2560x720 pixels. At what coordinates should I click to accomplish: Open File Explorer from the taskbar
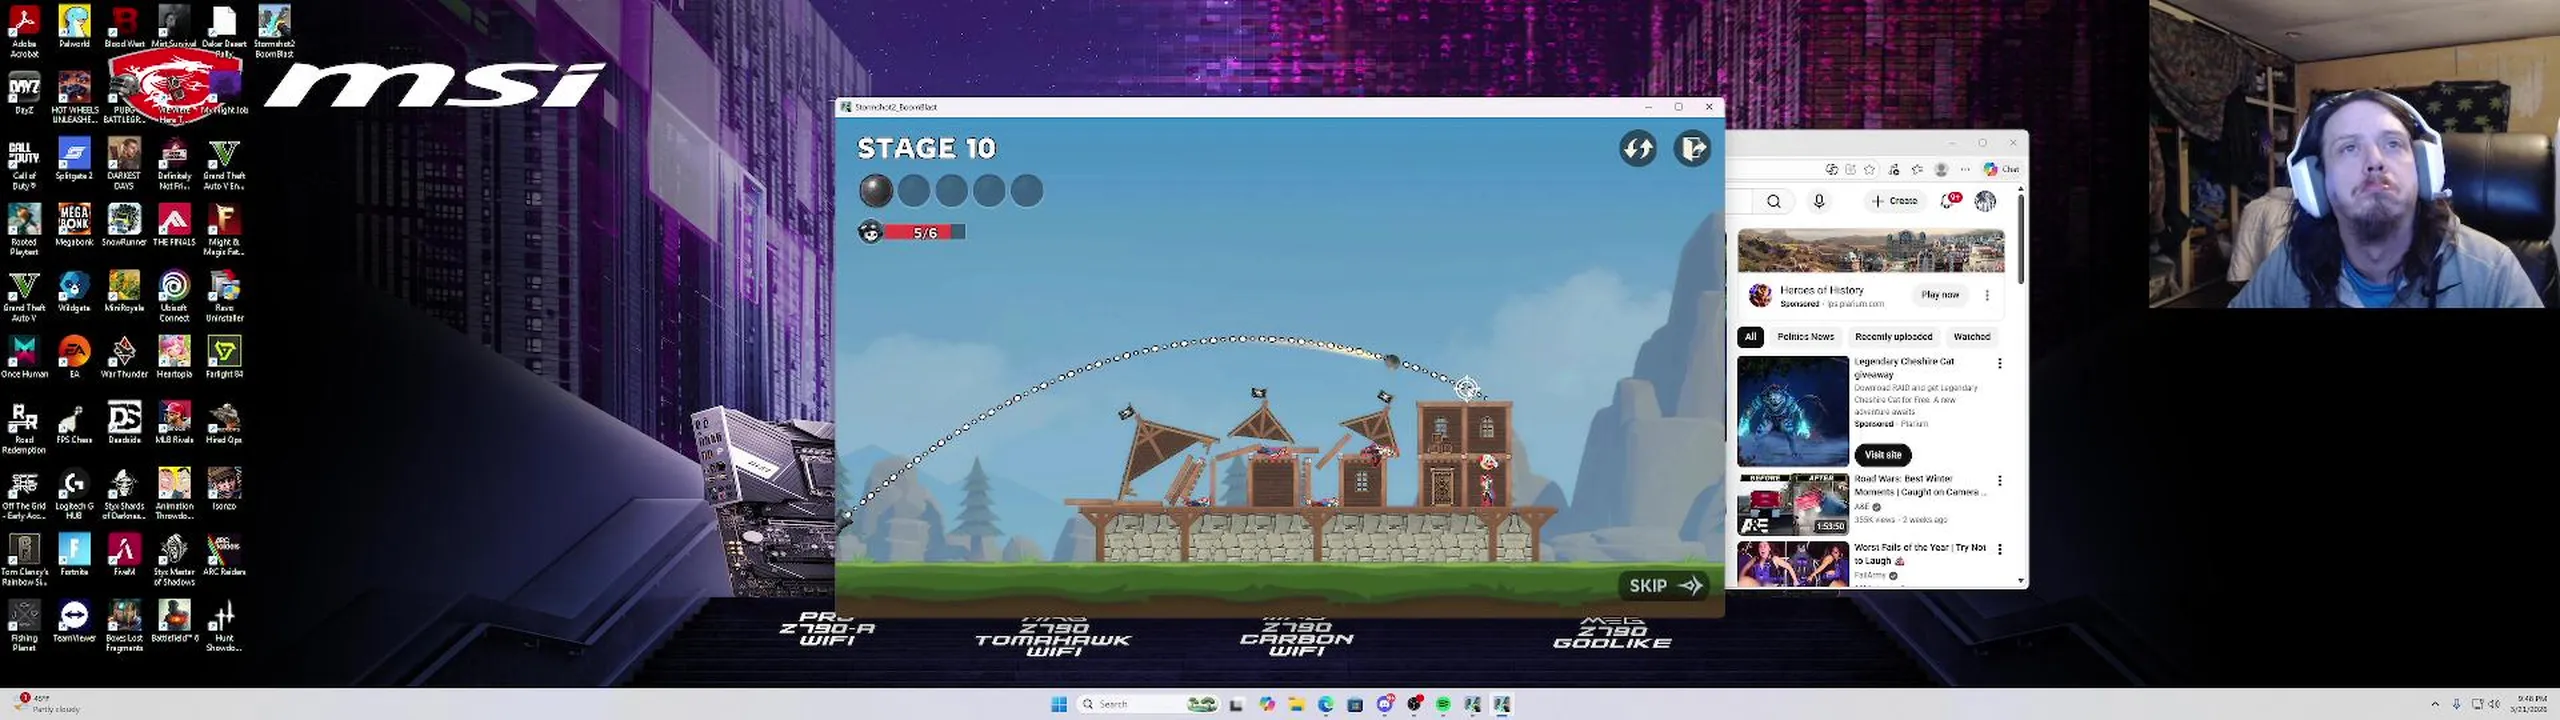pyautogui.click(x=1296, y=704)
